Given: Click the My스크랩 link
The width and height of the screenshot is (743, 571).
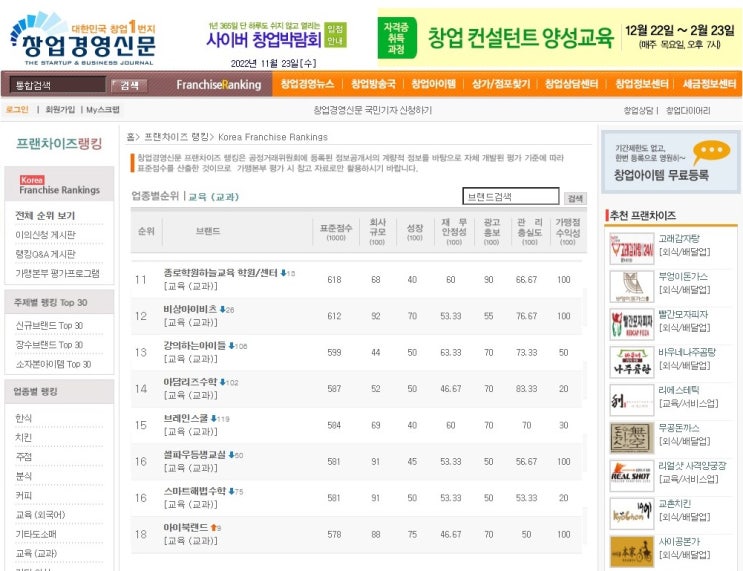Looking at the screenshot, I should 103,110.
